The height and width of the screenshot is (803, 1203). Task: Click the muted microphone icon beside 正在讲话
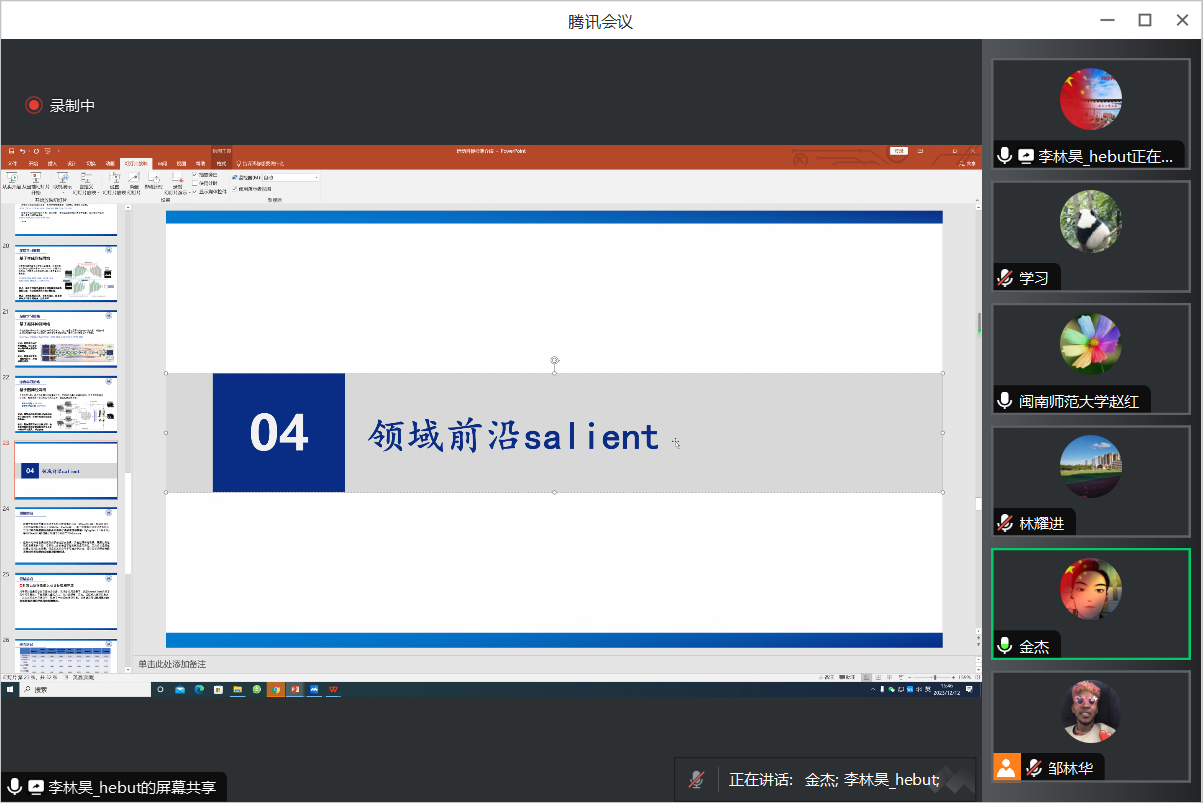(x=697, y=779)
